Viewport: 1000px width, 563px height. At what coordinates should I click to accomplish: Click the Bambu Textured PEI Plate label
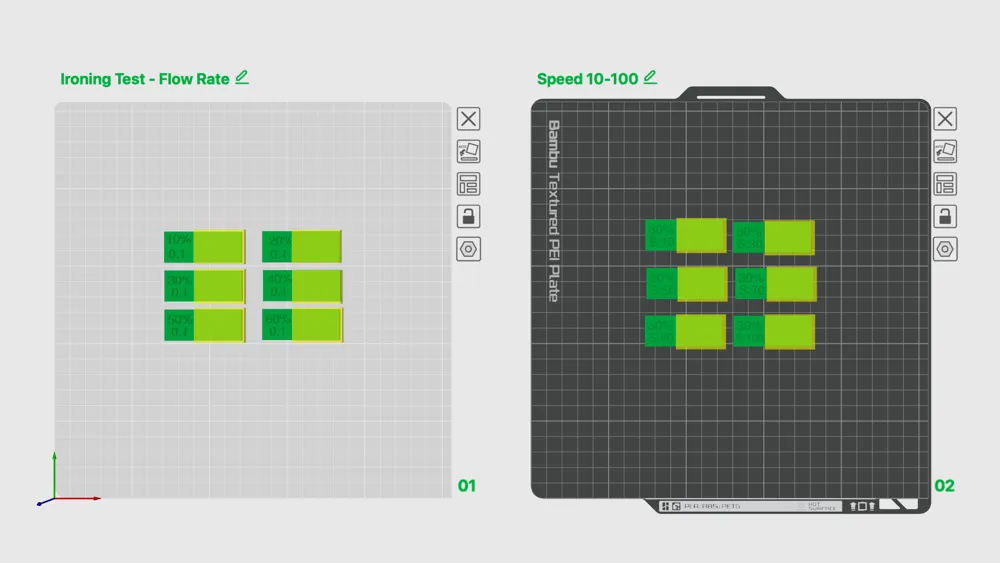tap(554, 211)
